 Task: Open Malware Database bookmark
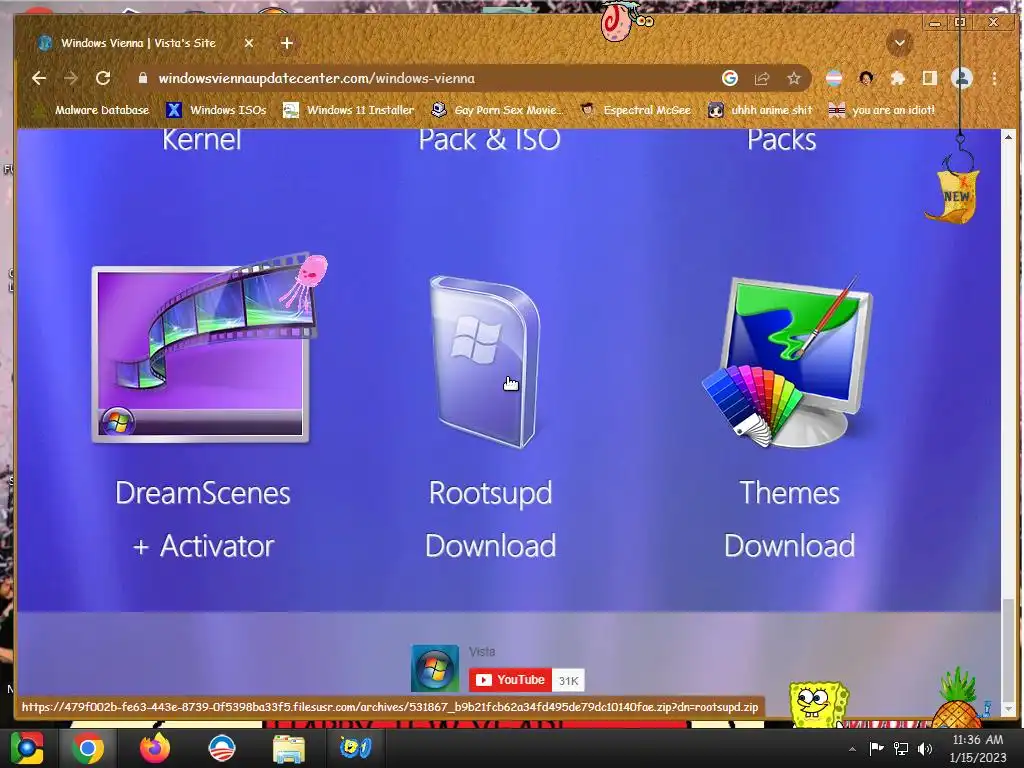point(93,110)
